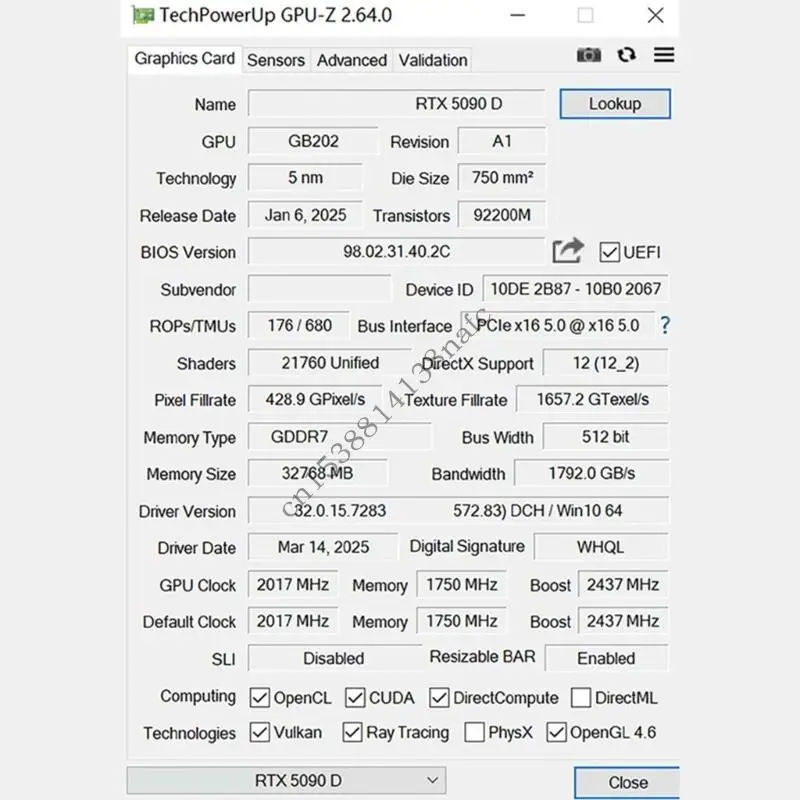Click the BIOS Version field 98.02.31.40.2C
Screen dimensions: 800x800
pos(396,252)
